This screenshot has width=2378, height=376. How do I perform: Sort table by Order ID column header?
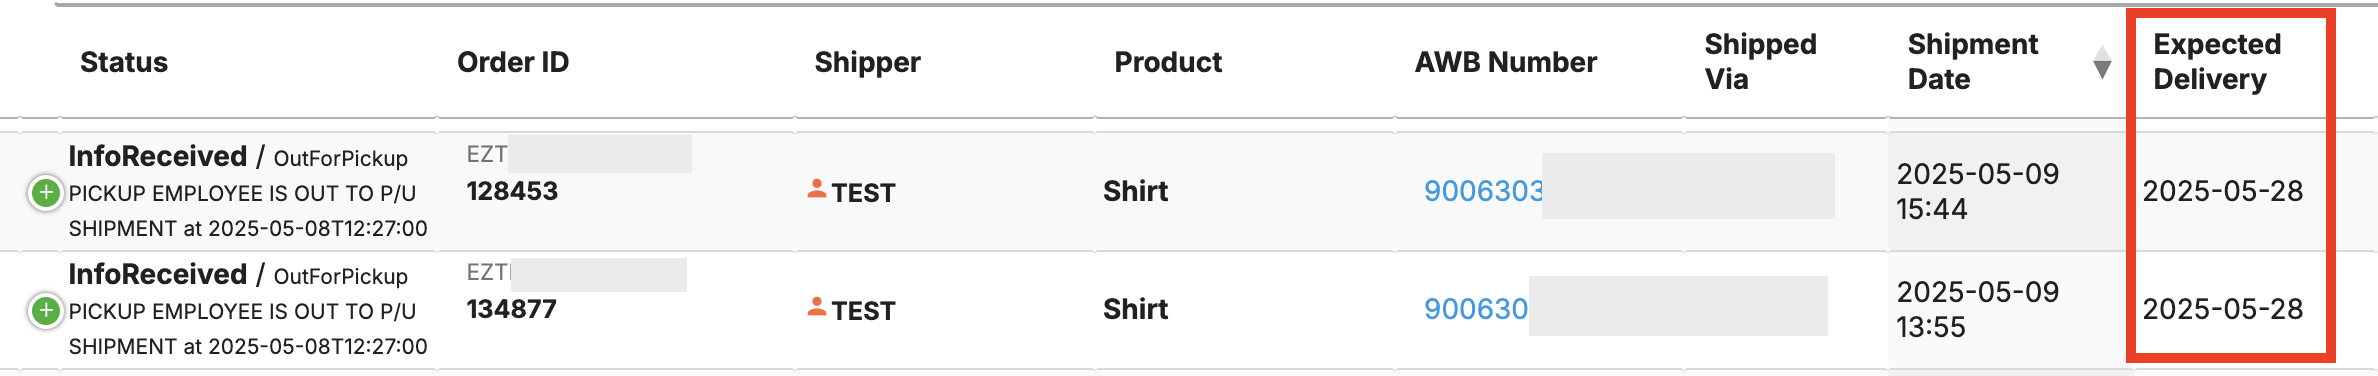pyautogui.click(x=513, y=62)
